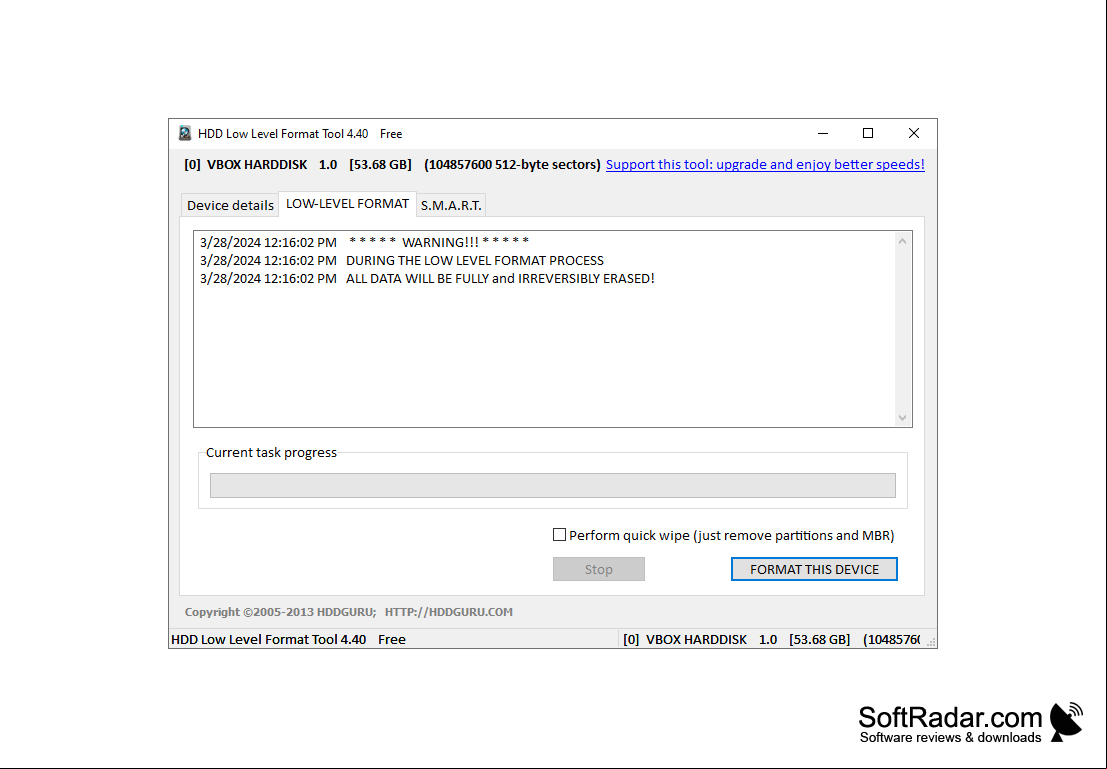Click the log scrollbar down arrow
The height and width of the screenshot is (769, 1107).
[x=902, y=418]
